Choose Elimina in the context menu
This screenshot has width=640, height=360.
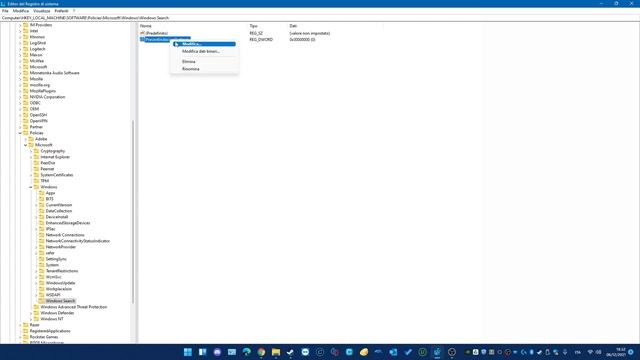(x=204, y=62)
